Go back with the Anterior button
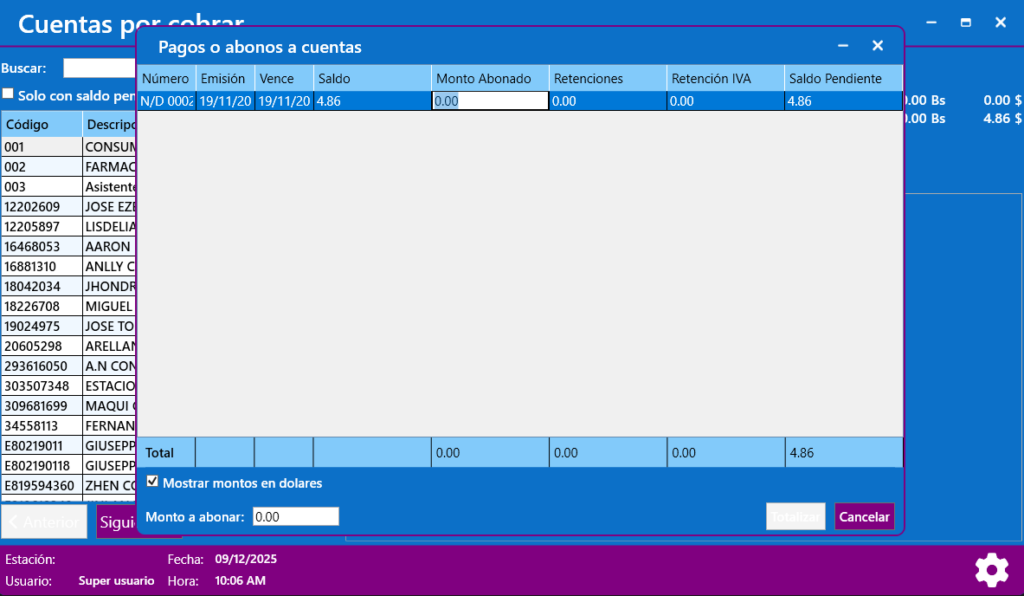Viewport: 1024px width, 596px height. [44, 522]
